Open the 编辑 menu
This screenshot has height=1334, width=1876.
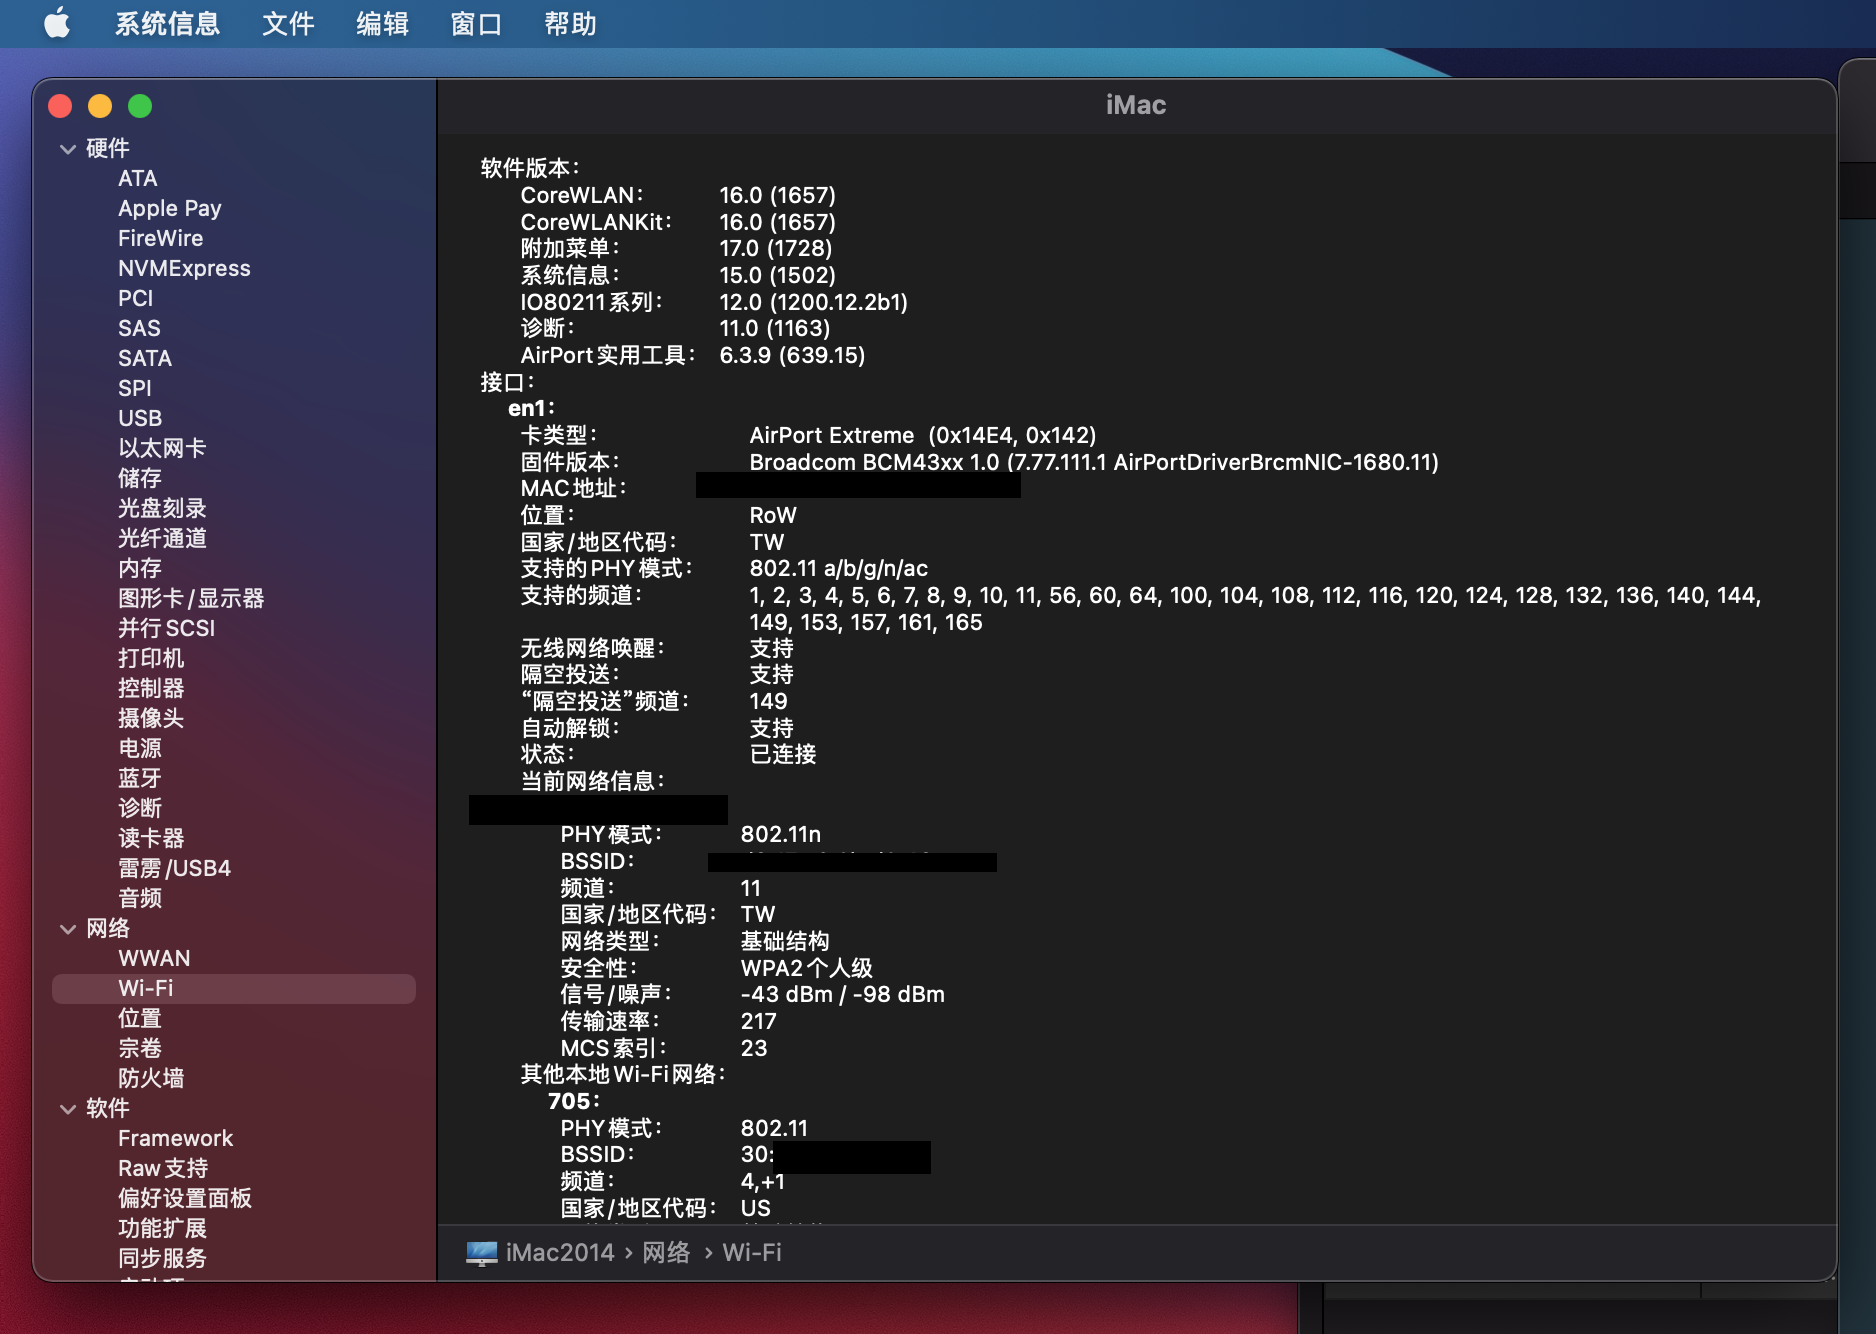(x=382, y=23)
